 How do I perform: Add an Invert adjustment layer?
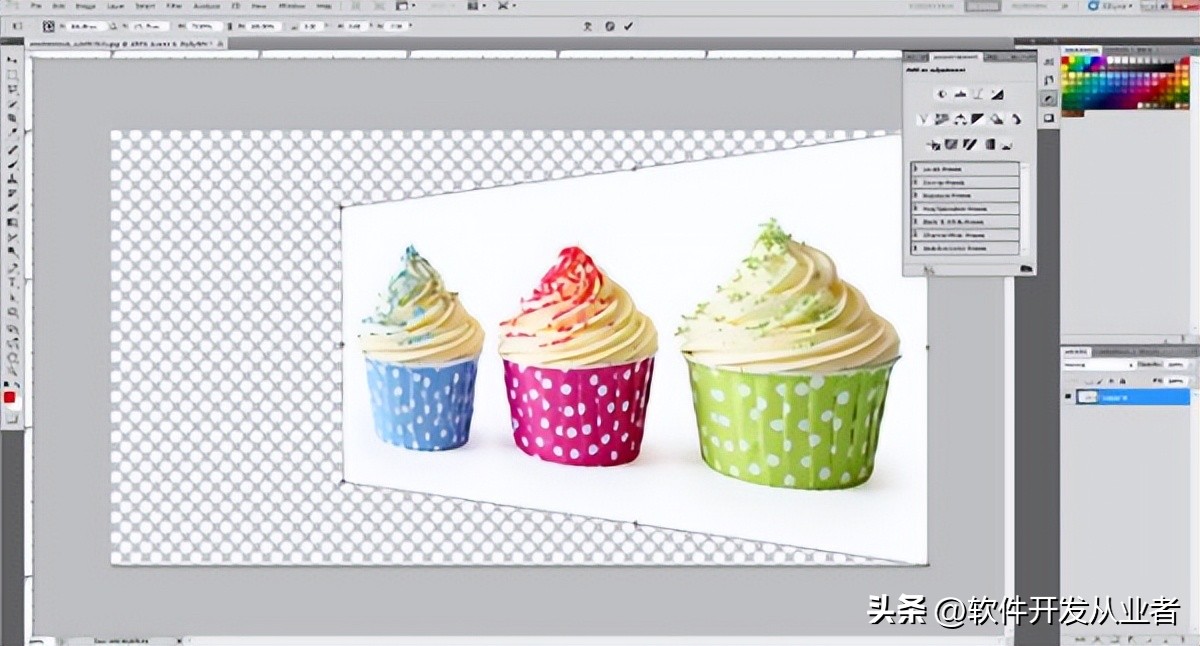933,144
